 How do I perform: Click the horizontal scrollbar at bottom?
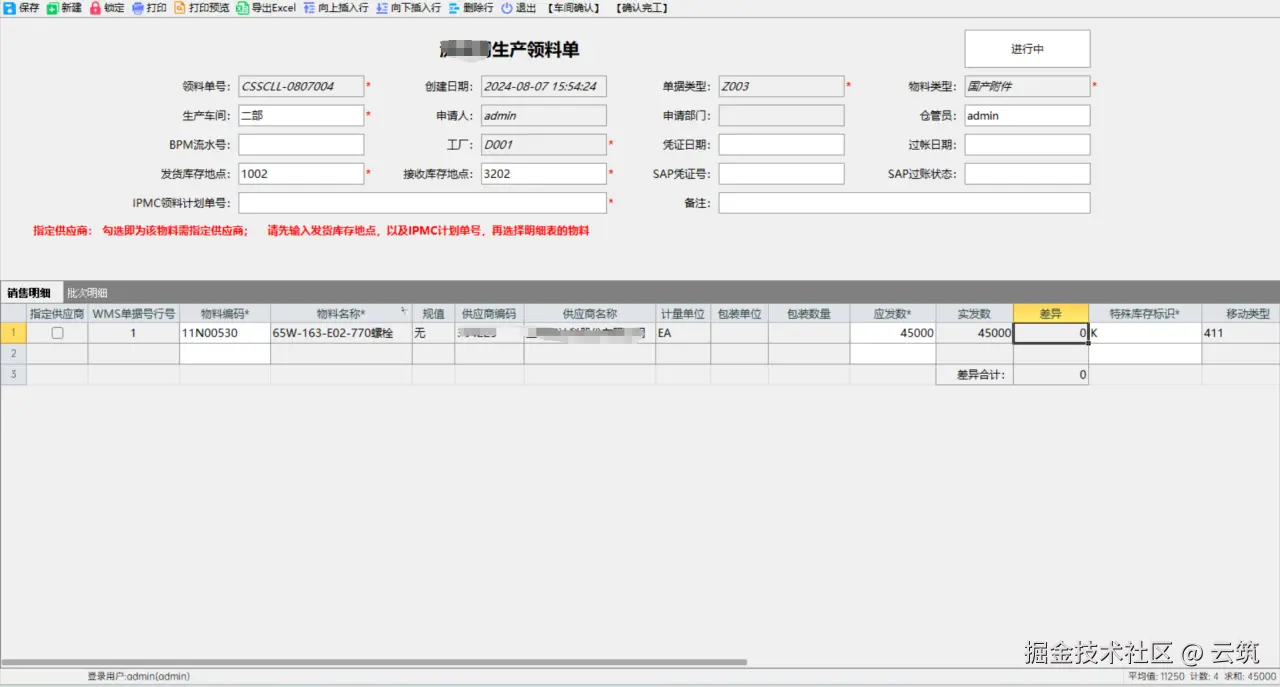pos(374,662)
